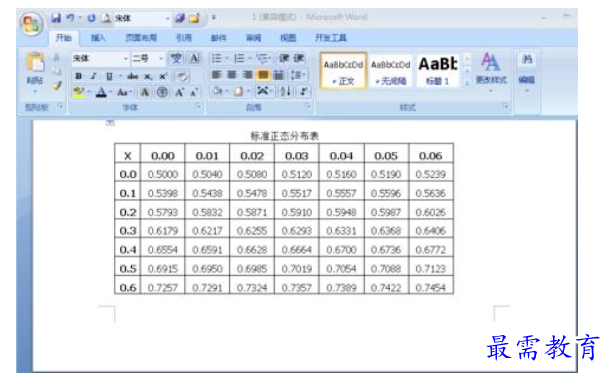Open the ribbon font name dropdown

[x=126, y=59]
